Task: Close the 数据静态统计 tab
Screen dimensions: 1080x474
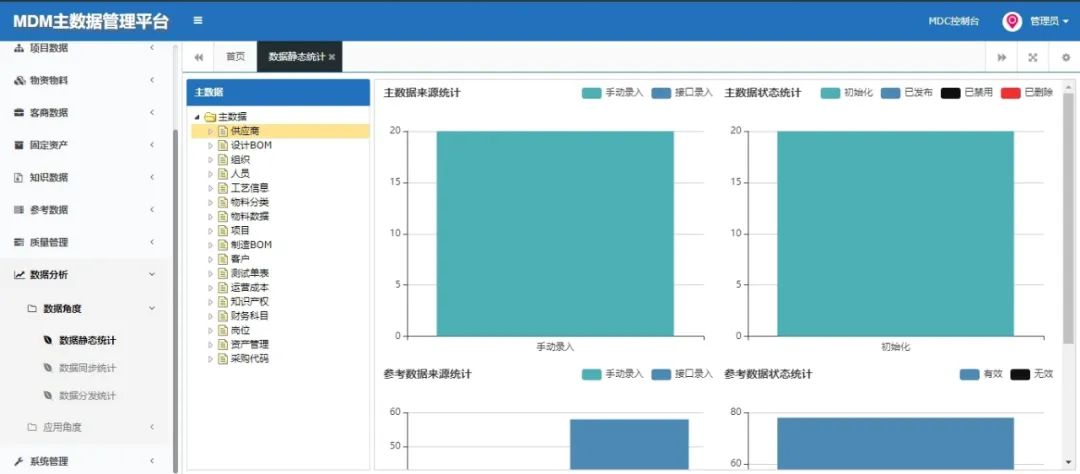Action: 332,57
